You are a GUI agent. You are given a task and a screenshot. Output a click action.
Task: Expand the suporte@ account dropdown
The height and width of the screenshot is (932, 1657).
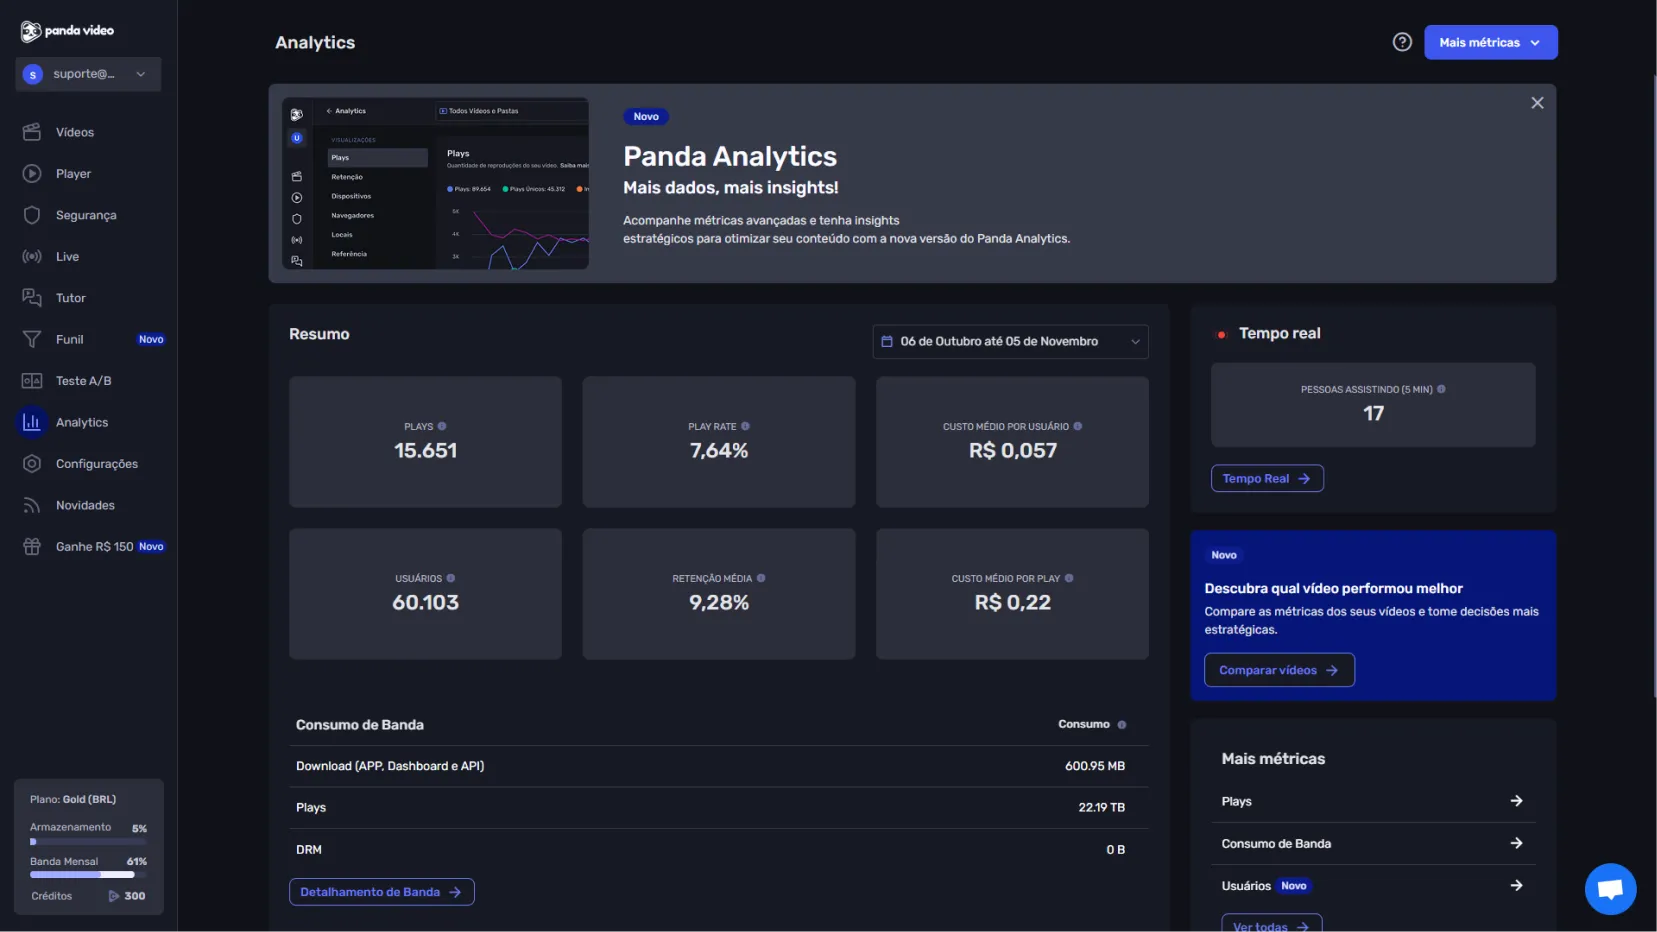pyautogui.click(x=88, y=74)
